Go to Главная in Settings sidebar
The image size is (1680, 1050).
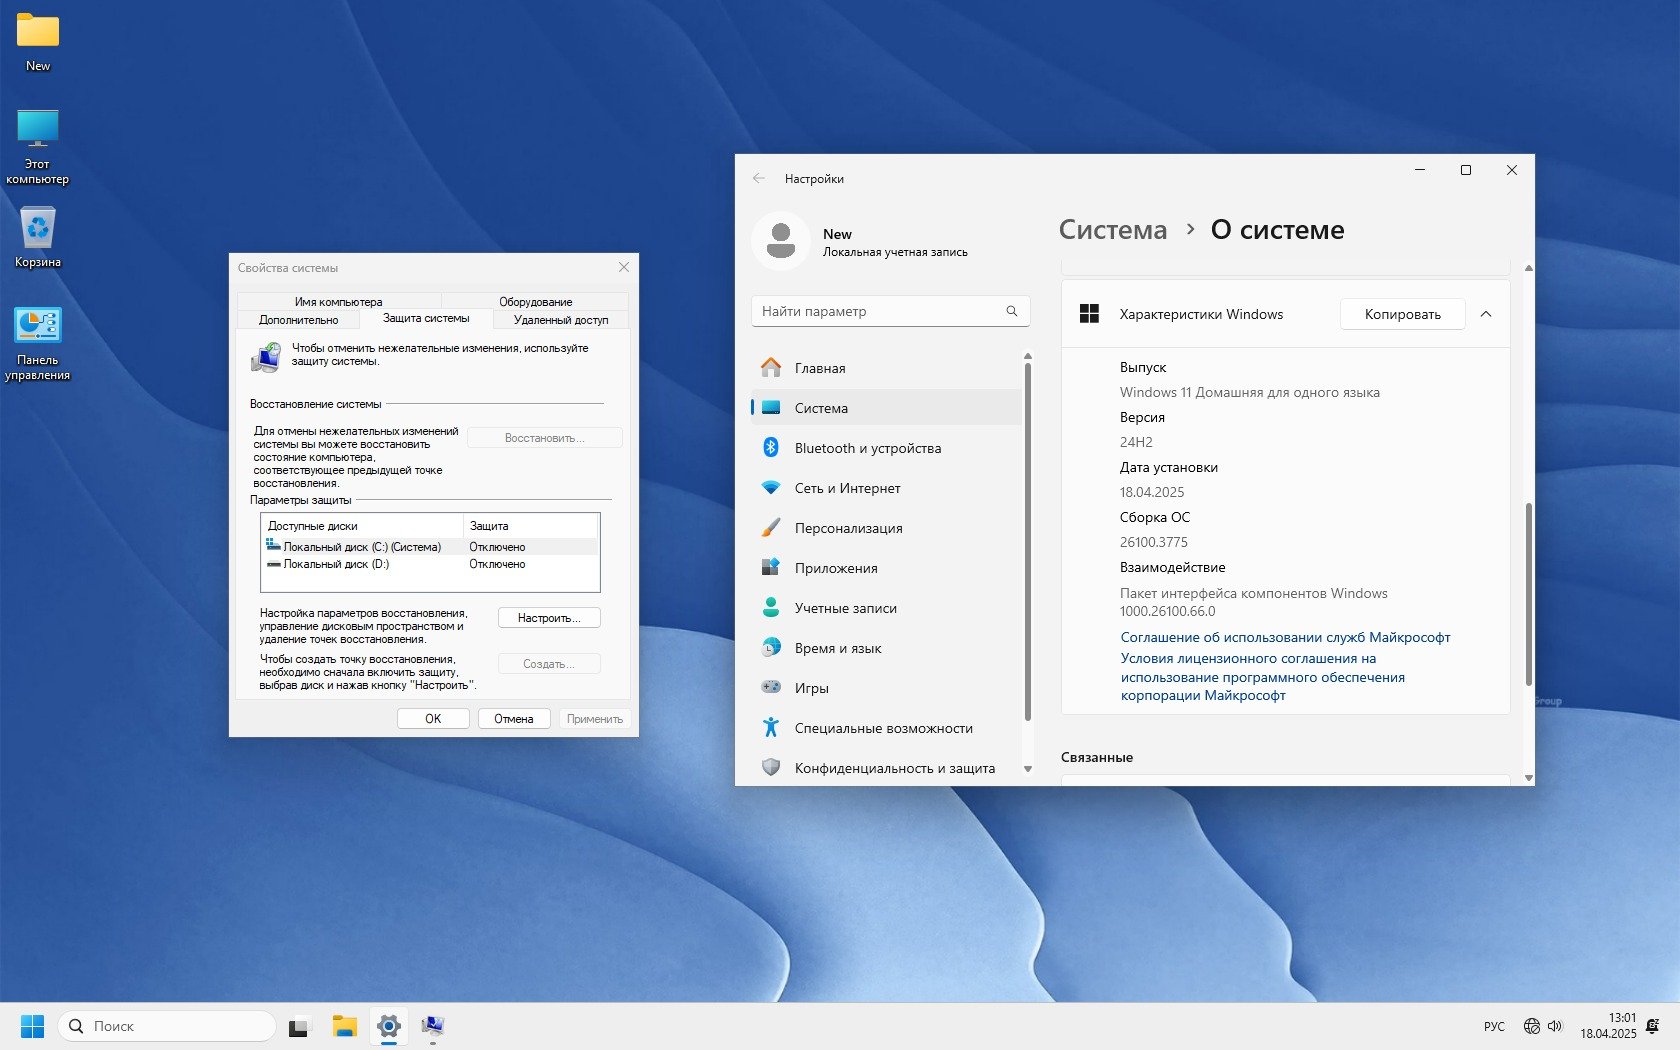[x=819, y=368]
